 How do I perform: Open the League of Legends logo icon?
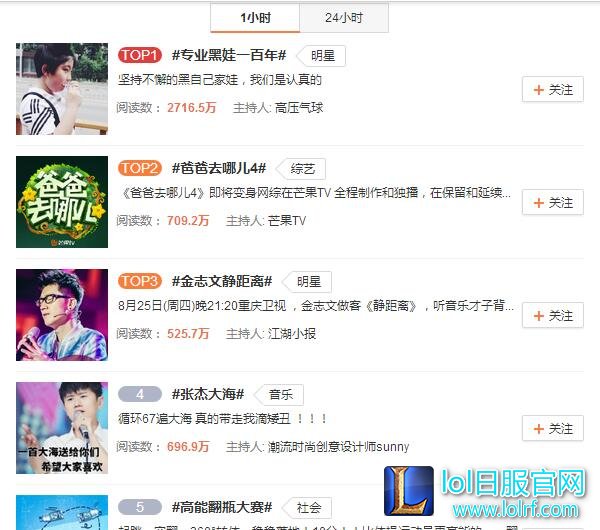pos(409,491)
